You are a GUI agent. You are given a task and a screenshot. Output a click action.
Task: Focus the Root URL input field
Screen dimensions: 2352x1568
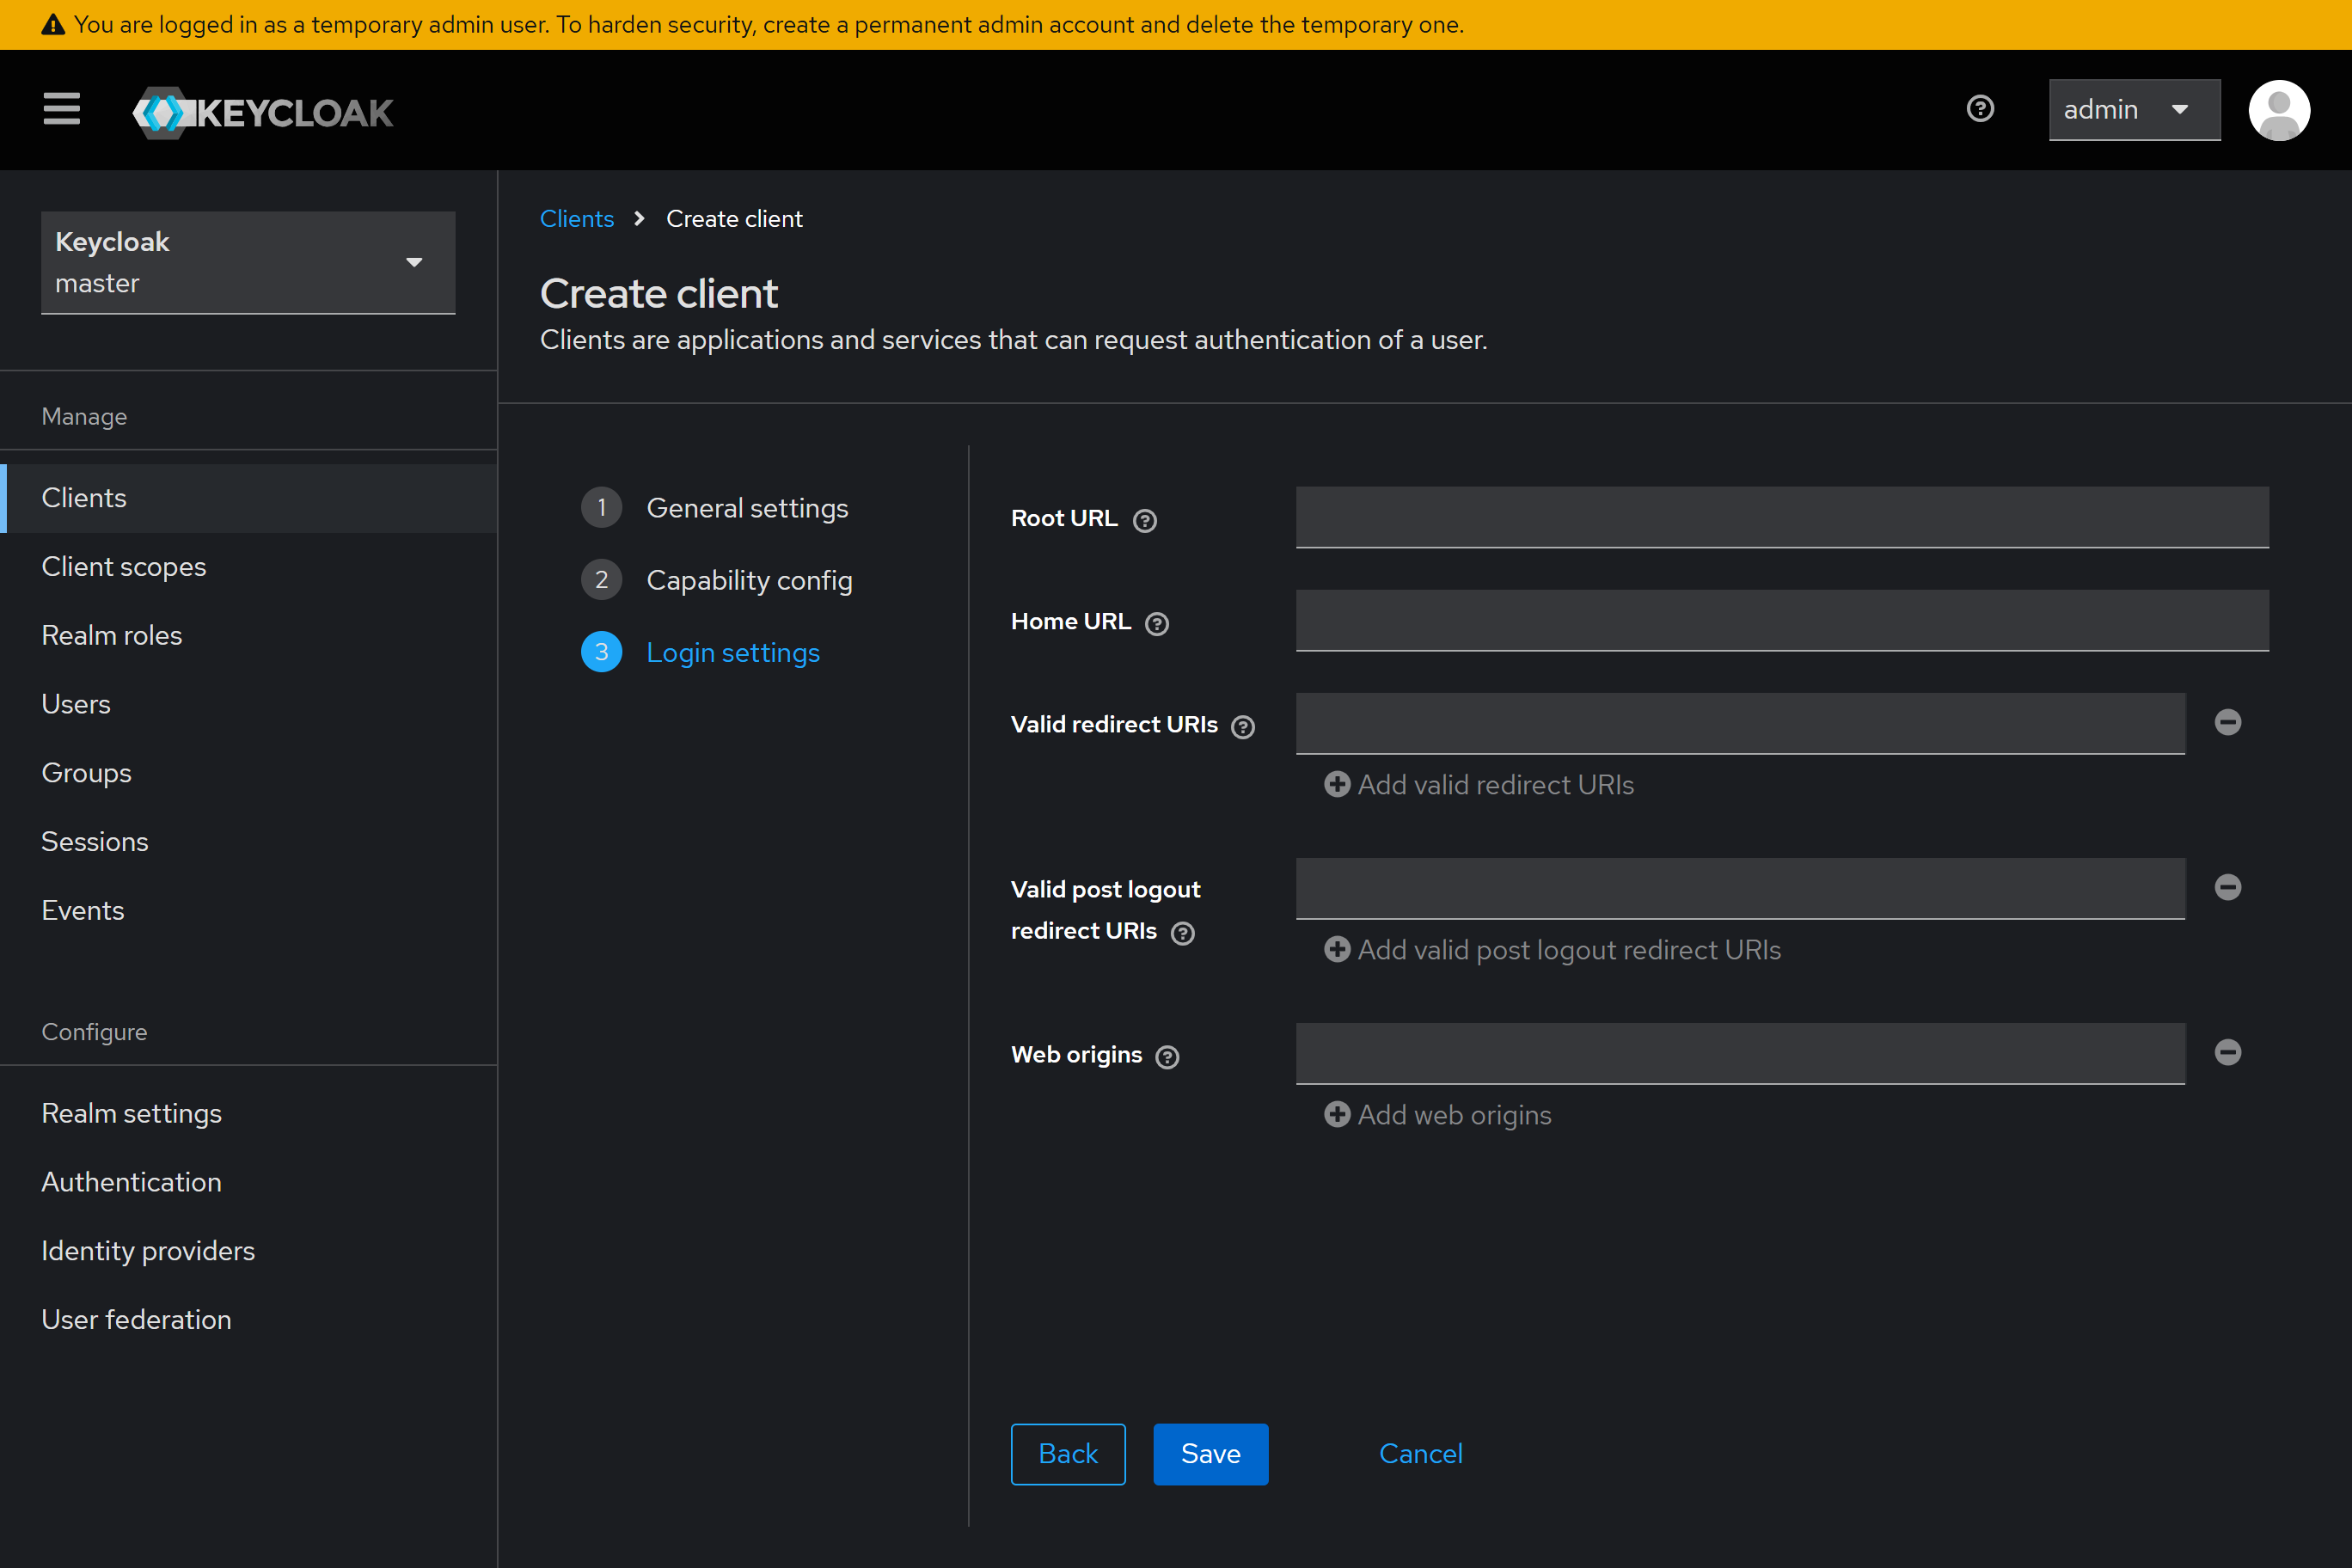[x=1782, y=517]
